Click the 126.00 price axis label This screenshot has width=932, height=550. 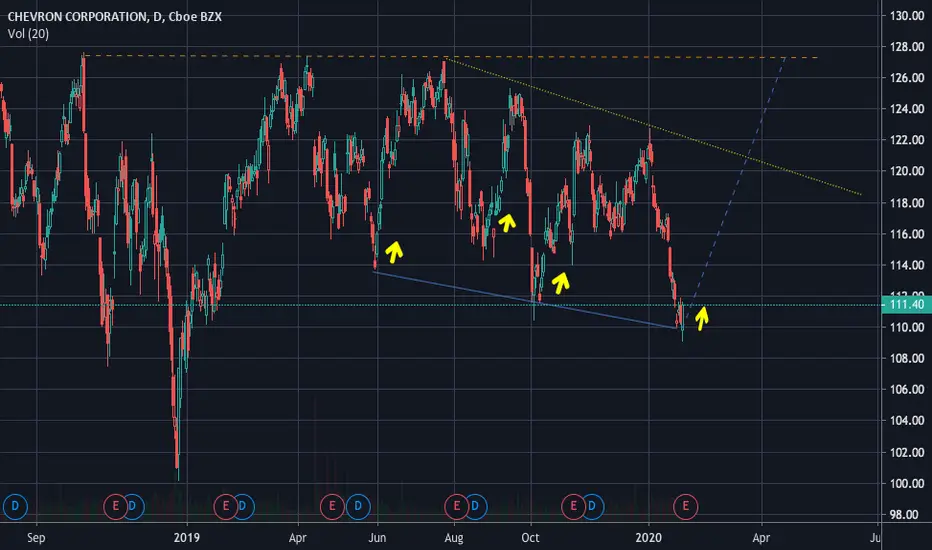(907, 78)
